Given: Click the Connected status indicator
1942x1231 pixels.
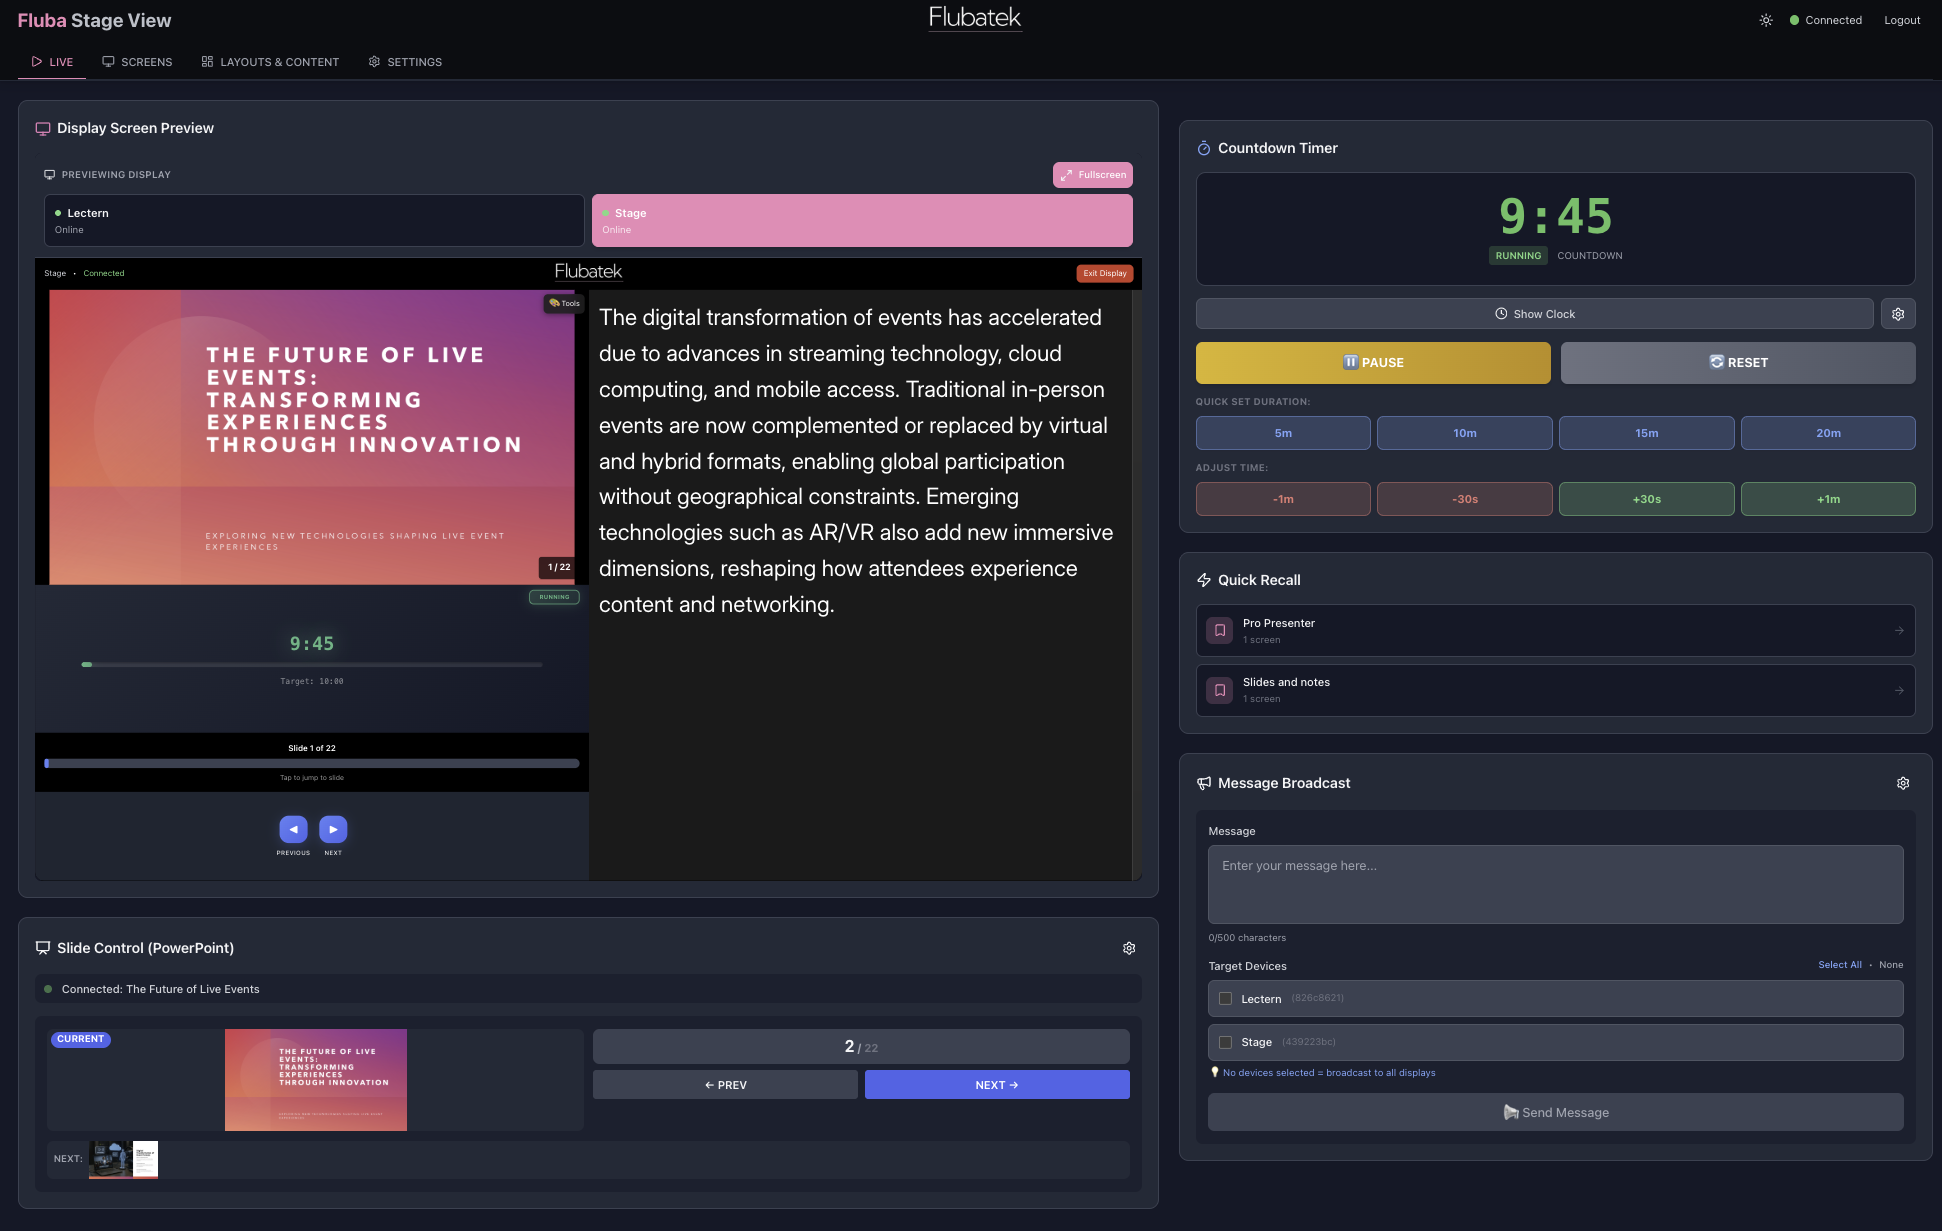Looking at the screenshot, I should pyautogui.click(x=1826, y=20).
